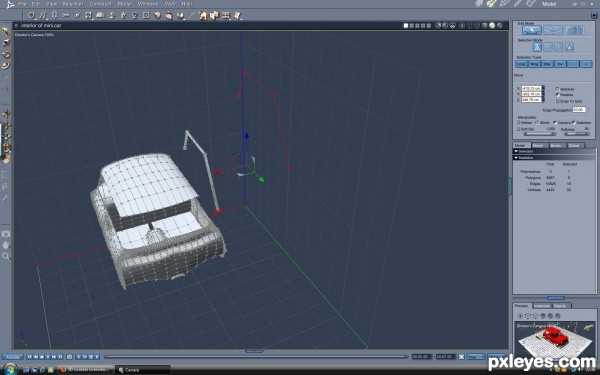Adjust the Soft Sel slider
Screen dimensions: 600x375
pyautogui.click(x=540, y=134)
